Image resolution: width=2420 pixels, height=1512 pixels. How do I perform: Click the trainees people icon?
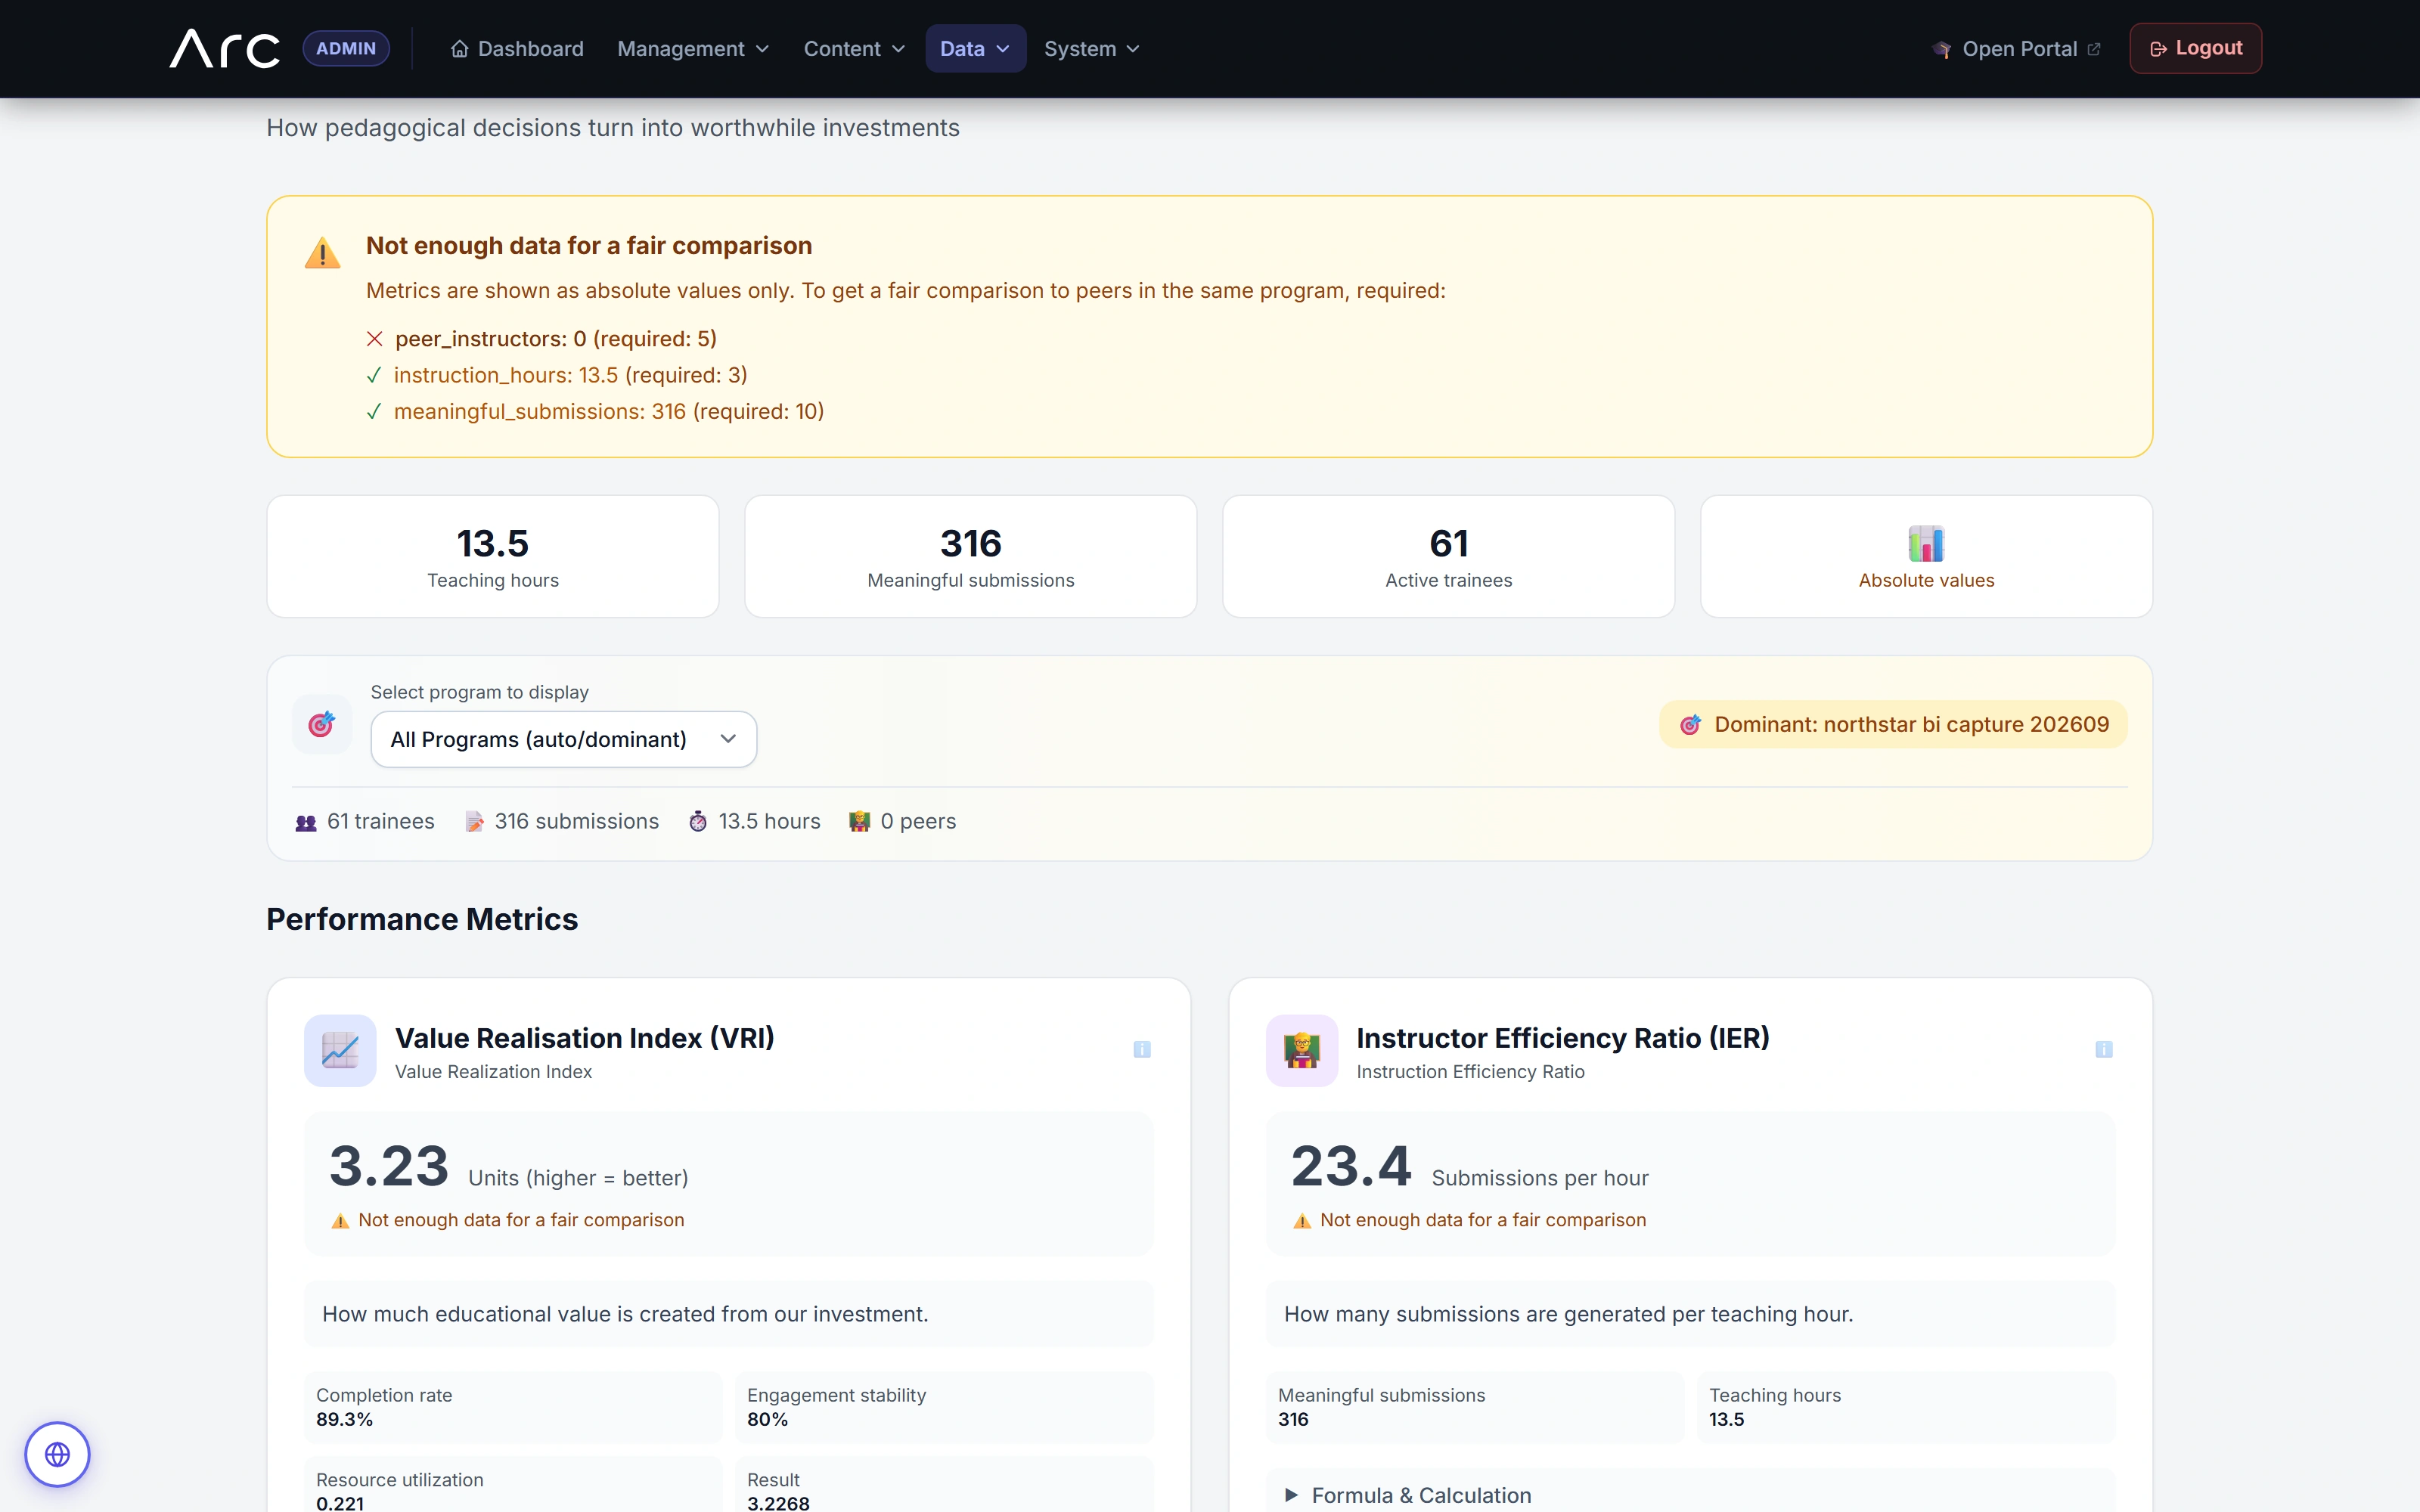coord(306,822)
